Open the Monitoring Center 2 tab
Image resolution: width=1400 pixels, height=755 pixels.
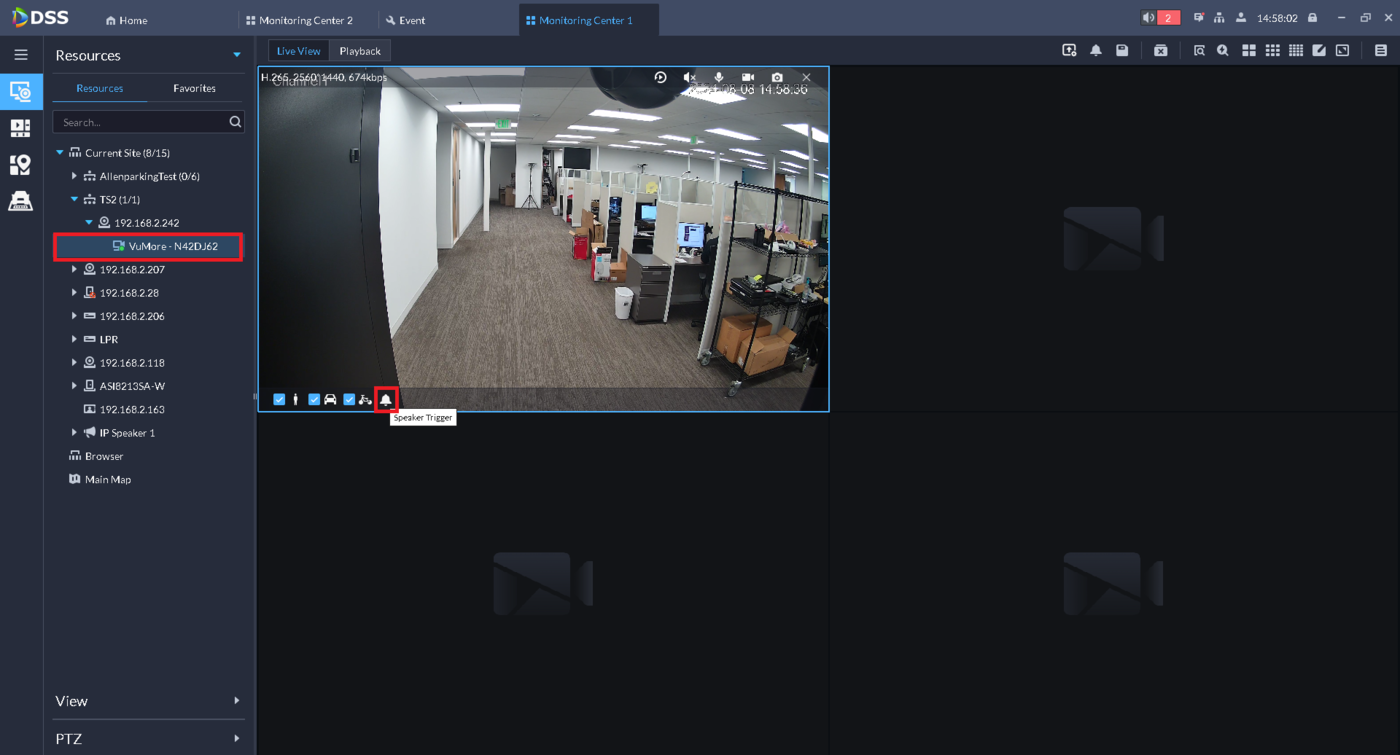click(x=299, y=19)
